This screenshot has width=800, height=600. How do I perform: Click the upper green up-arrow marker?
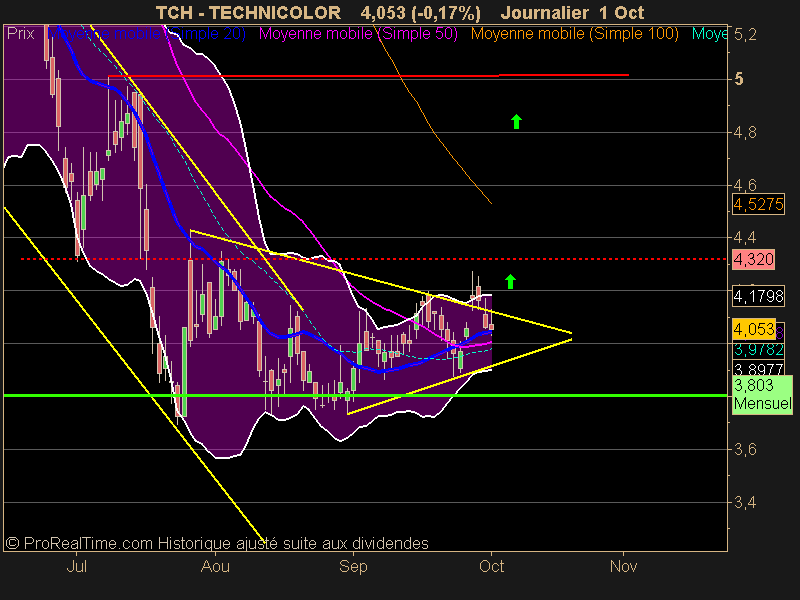click(516, 121)
